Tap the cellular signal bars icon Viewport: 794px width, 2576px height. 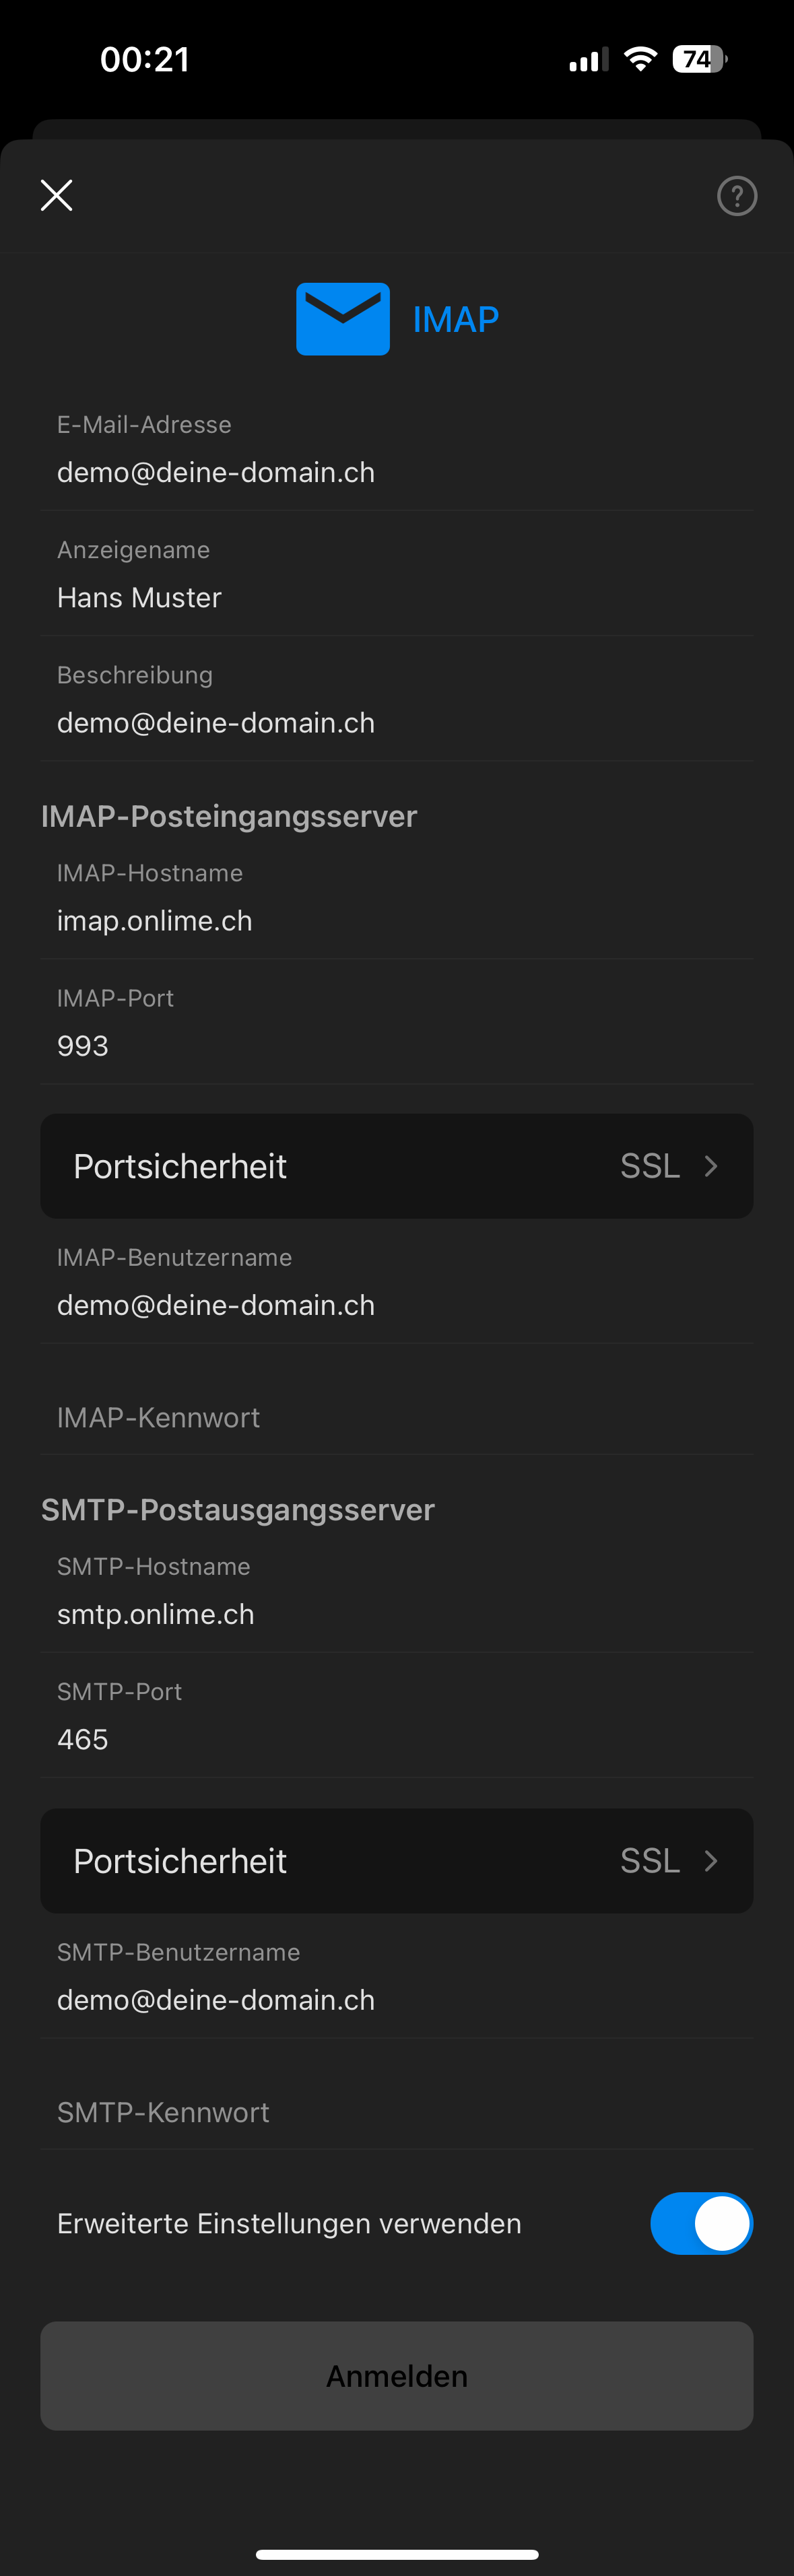point(589,60)
